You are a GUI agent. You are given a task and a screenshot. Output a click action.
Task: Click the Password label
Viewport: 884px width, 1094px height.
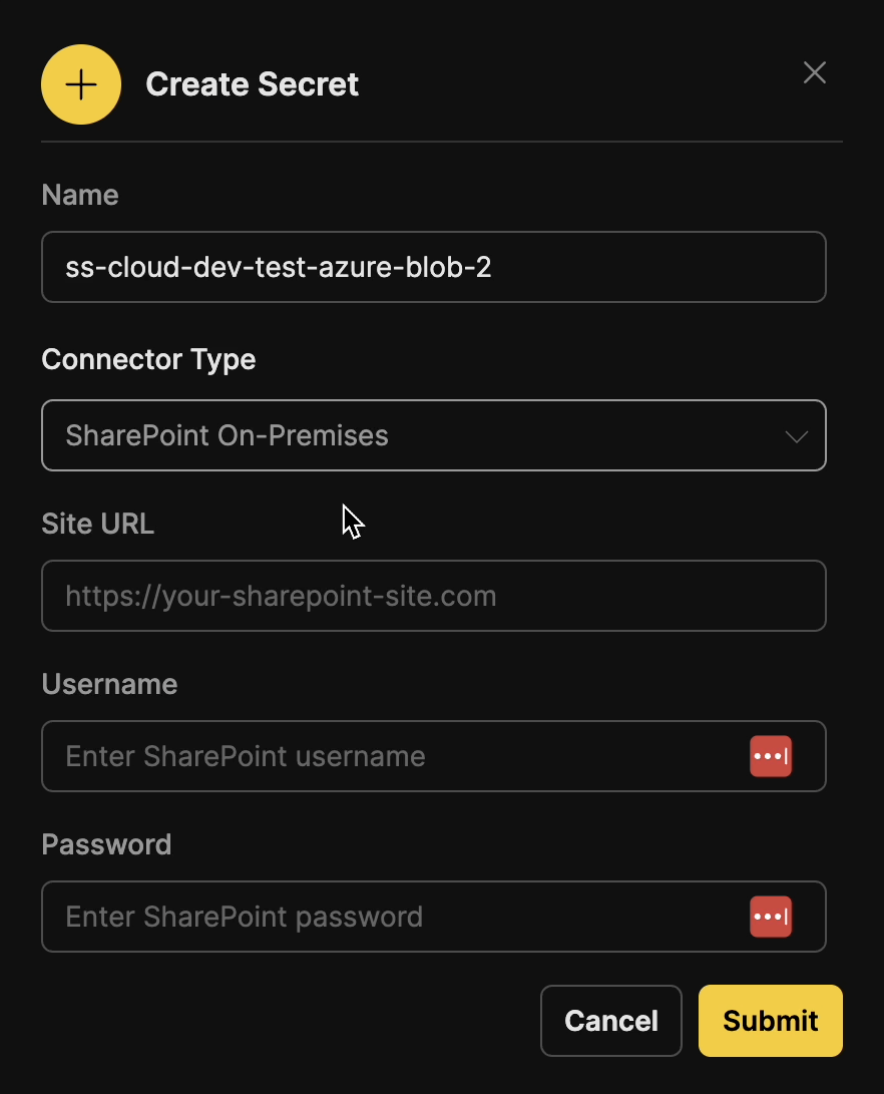pos(106,844)
